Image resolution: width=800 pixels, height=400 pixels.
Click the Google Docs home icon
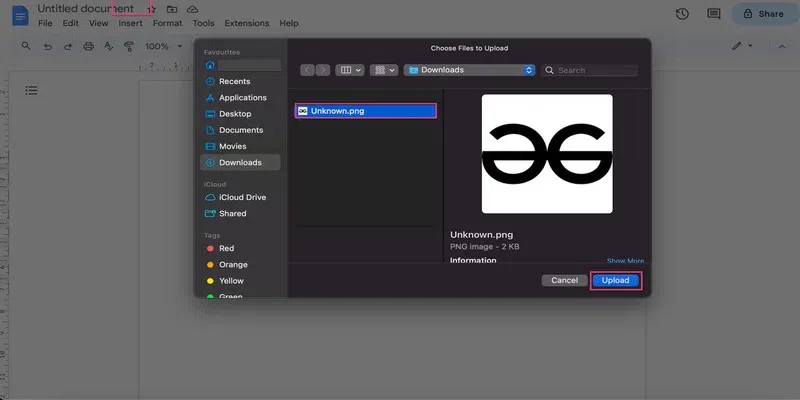[x=20, y=16]
